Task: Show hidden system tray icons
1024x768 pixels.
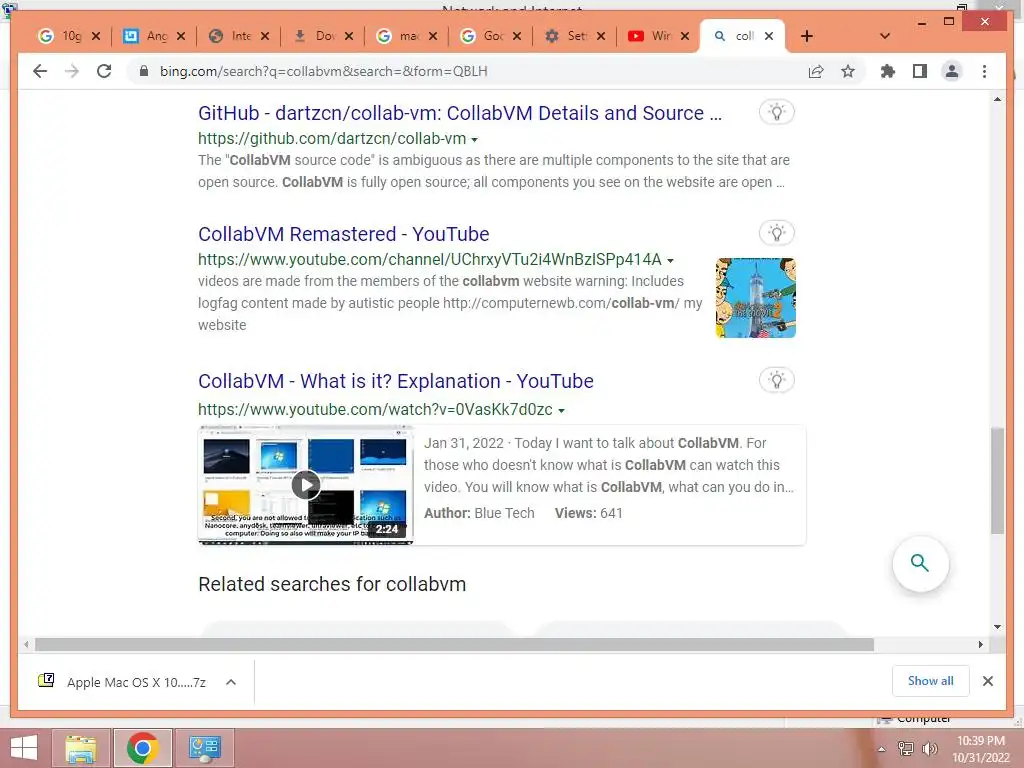Action: 882,749
